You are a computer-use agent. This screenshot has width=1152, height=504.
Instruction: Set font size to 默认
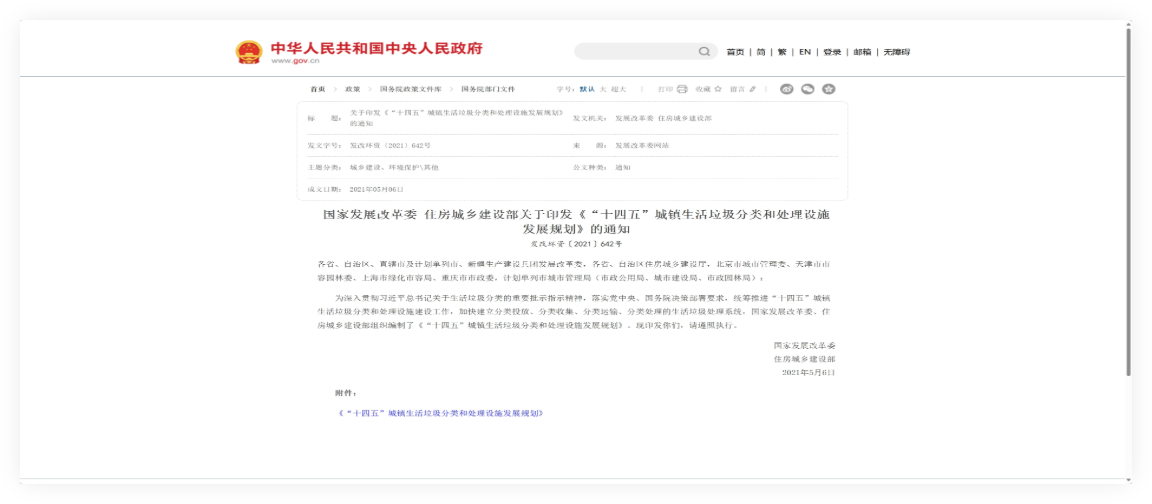point(587,89)
